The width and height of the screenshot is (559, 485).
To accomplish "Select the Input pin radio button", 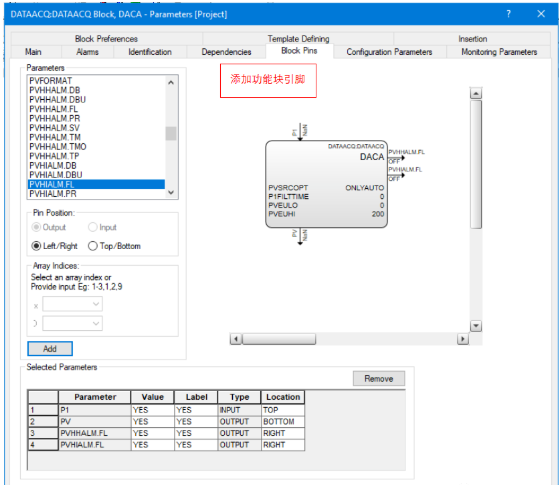I will [93, 227].
